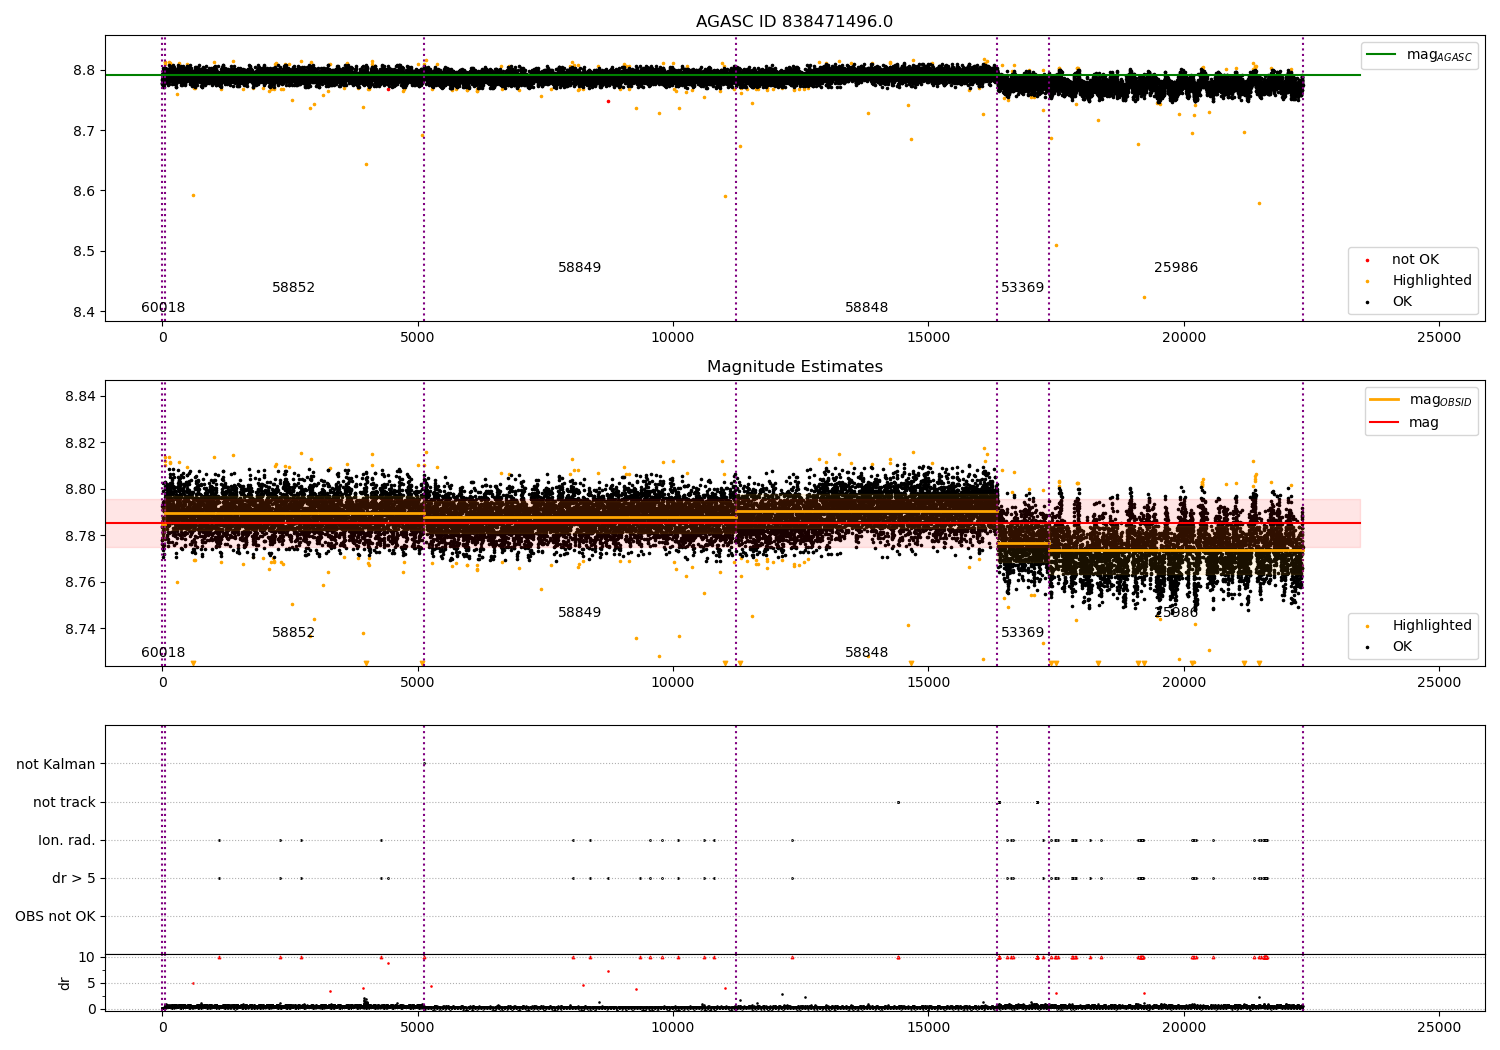Viewport: 1500px width, 1050px height.
Task: Click obsid label 58848 in Magnitude Estimates plot
Action: [867, 653]
